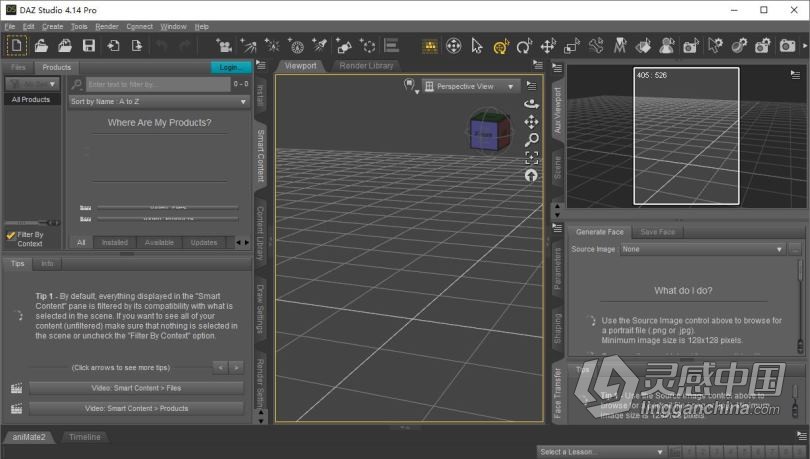This screenshot has width=810, height=459.
Task: Merge a file into the scene
Action: pyautogui.click(x=65, y=45)
